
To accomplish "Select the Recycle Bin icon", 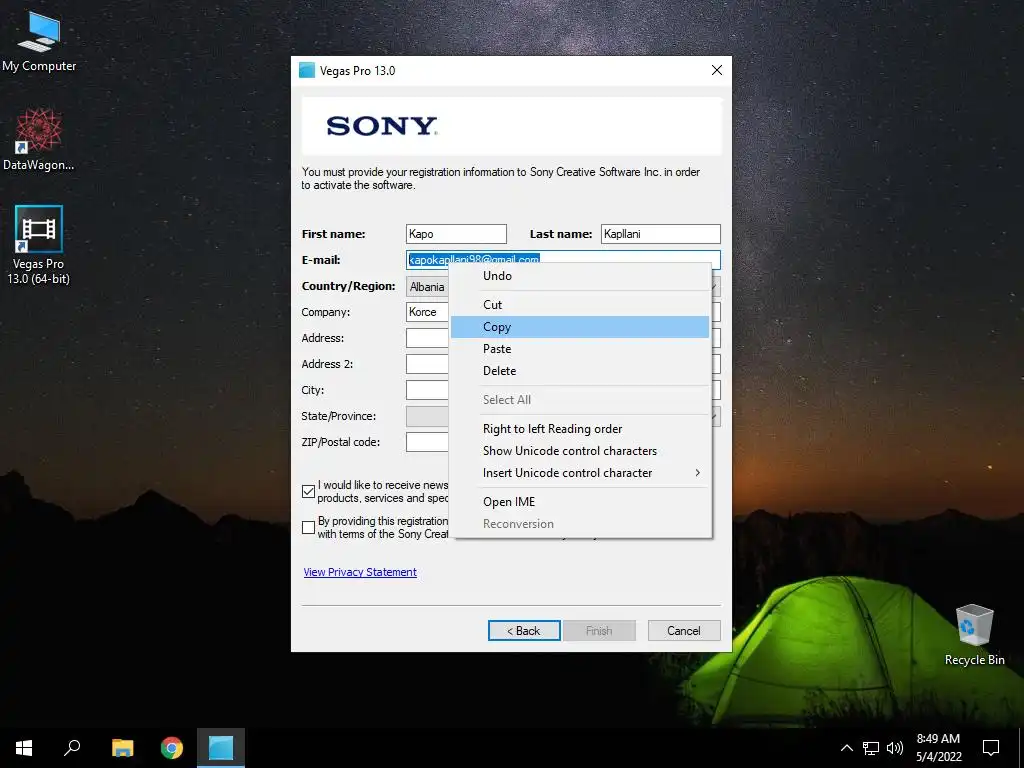I will [974, 634].
